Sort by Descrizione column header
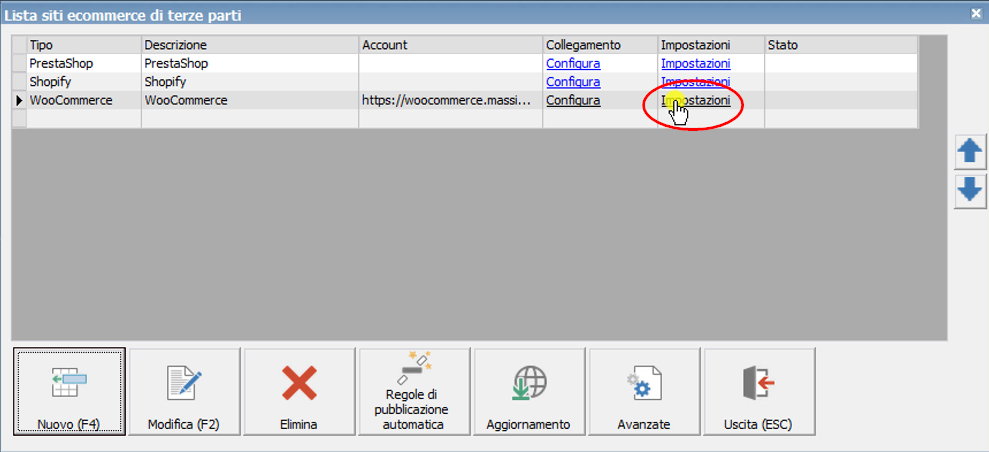Screen dimensions: 989x452 (x=250, y=45)
